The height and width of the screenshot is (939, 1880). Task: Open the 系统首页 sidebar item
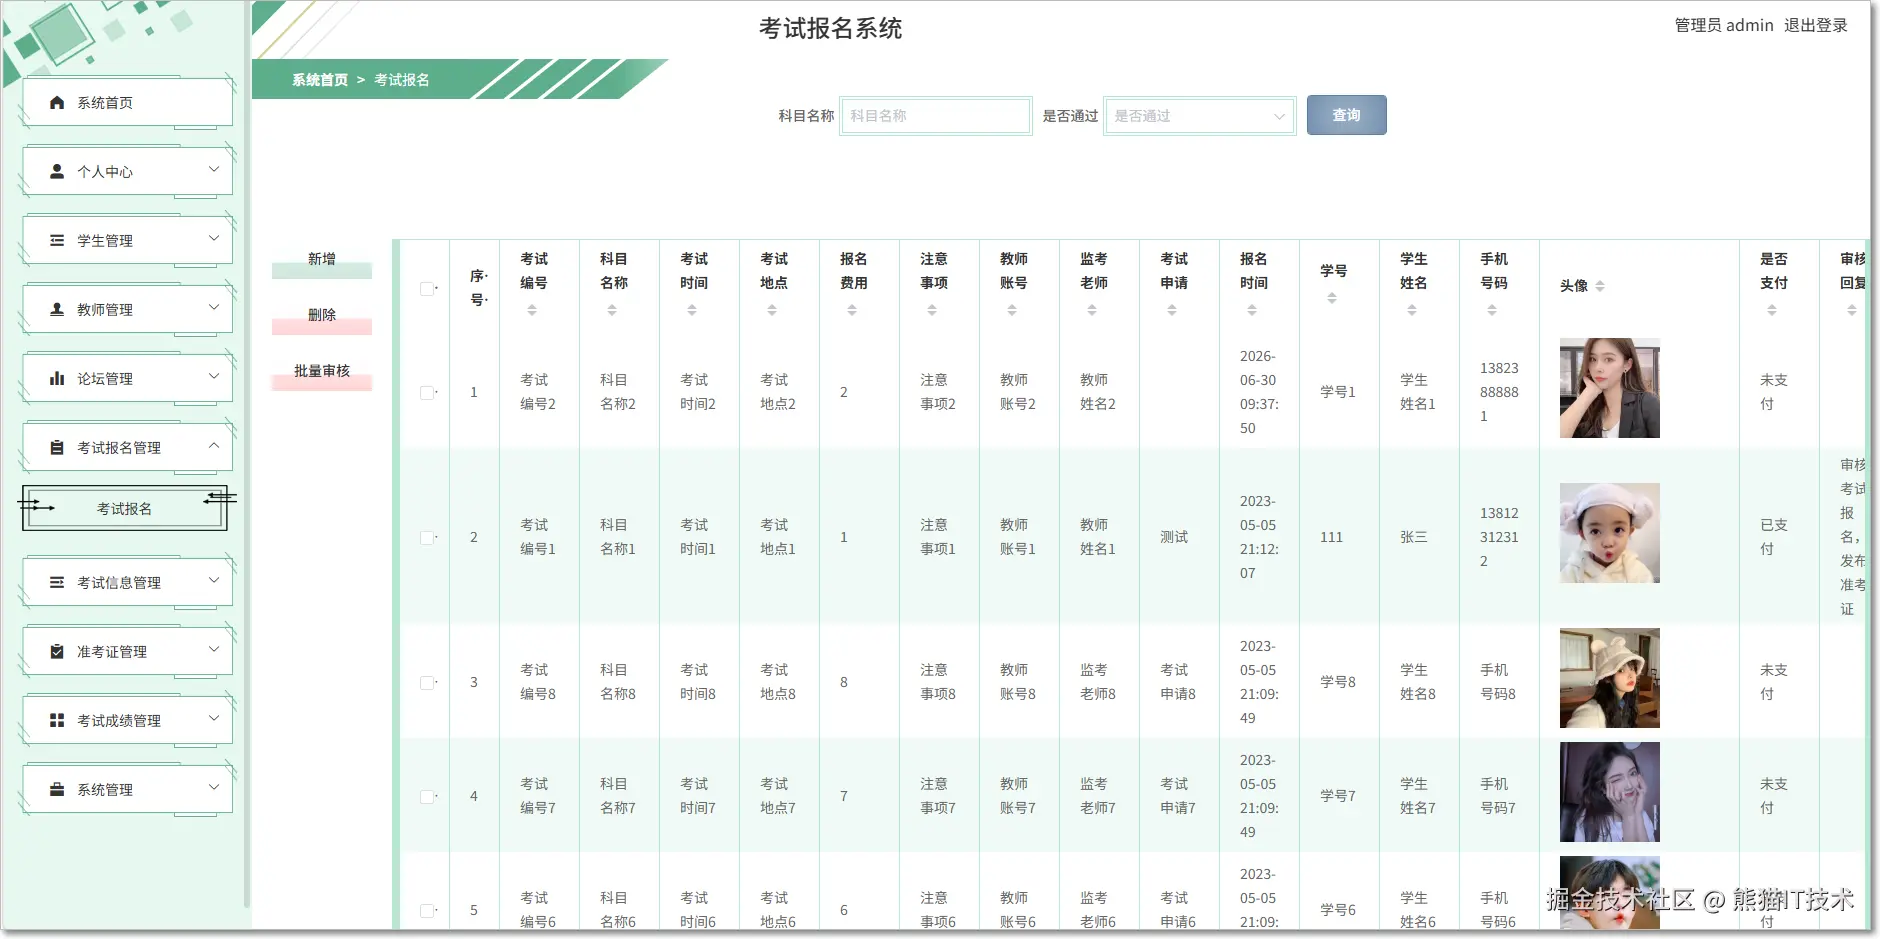coord(128,102)
